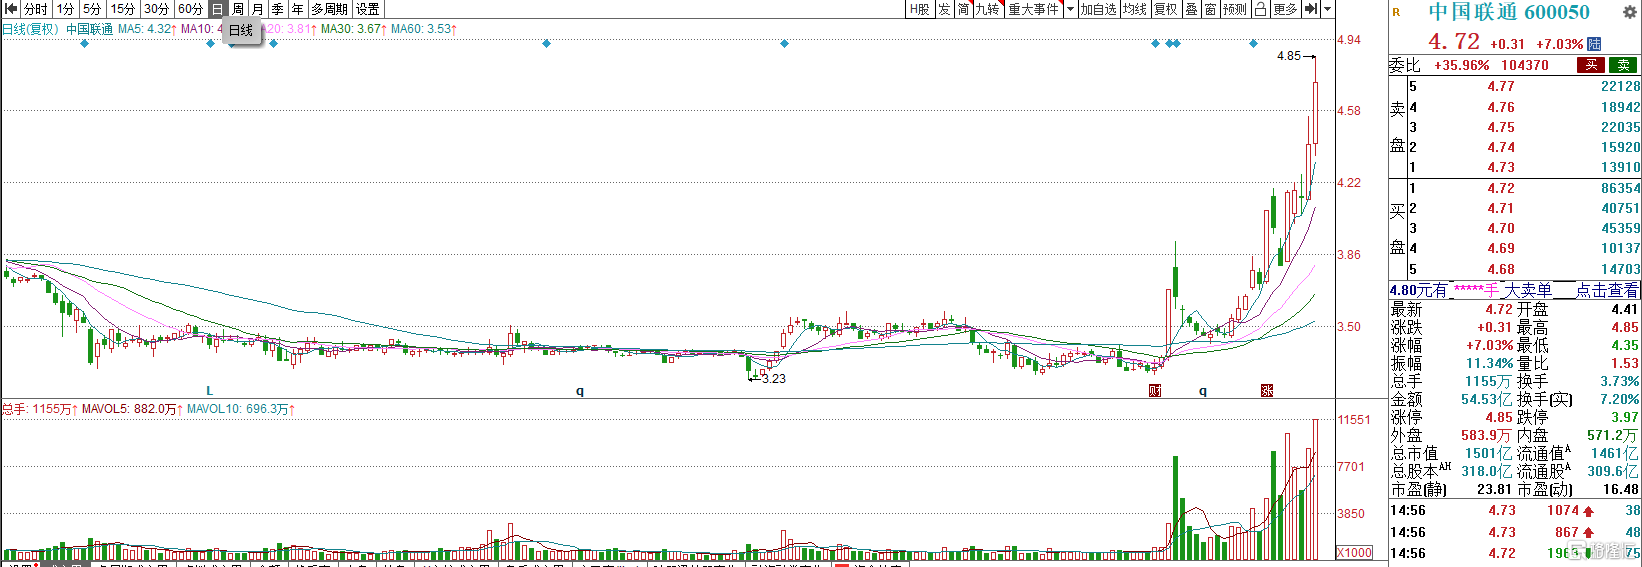The height and width of the screenshot is (567, 1642).
Task: Click sell level 1 price 4.73
Action: point(1500,167)
